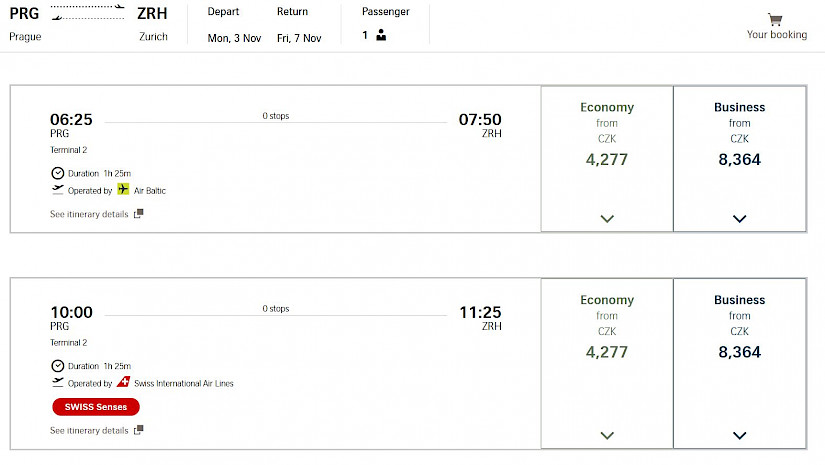
Task: Click the clock icon on 06:25 flight
Action: click(x=58, y=173)
